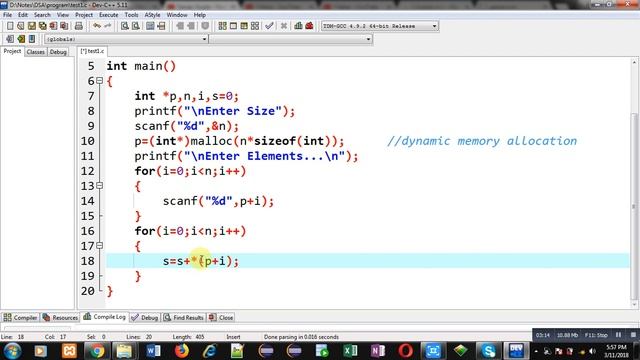Click the Stop execution X icon

point(284,26)
